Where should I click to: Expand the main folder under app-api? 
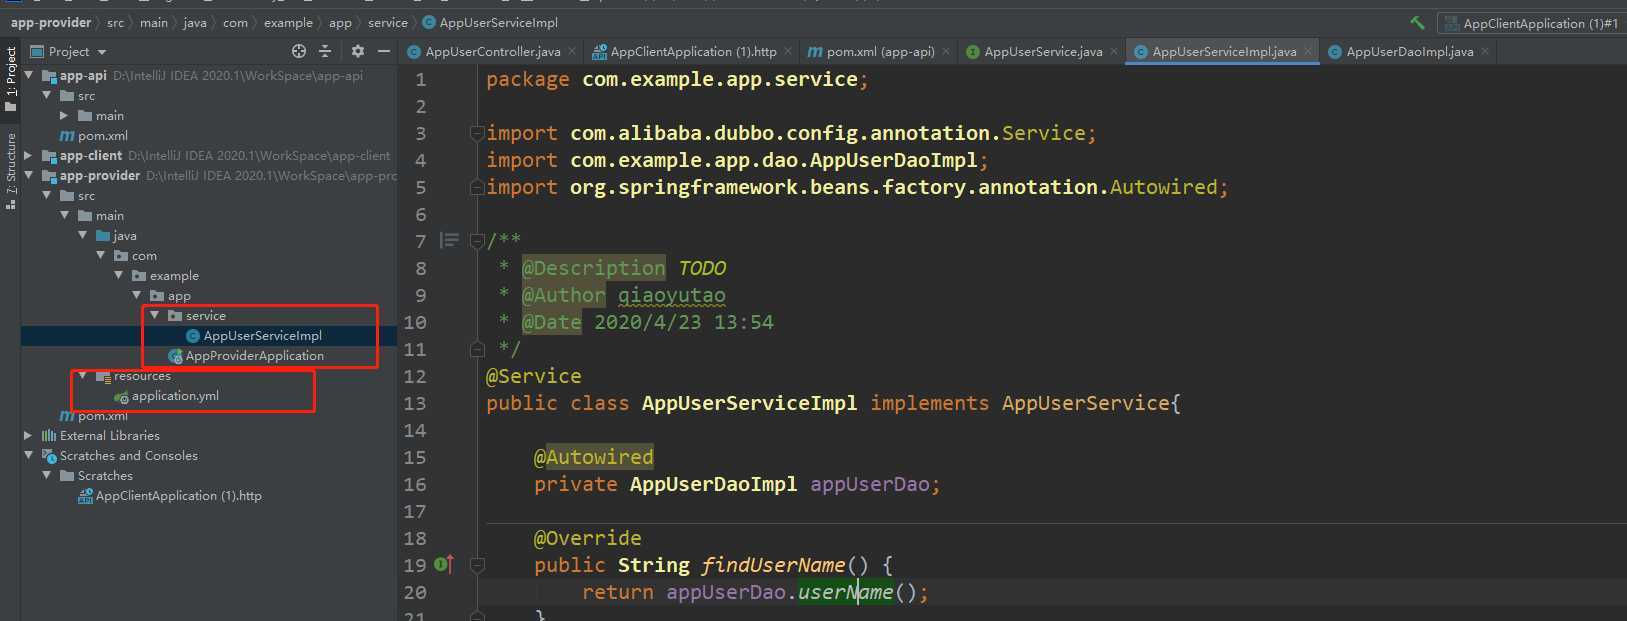(x=65, y=115)
